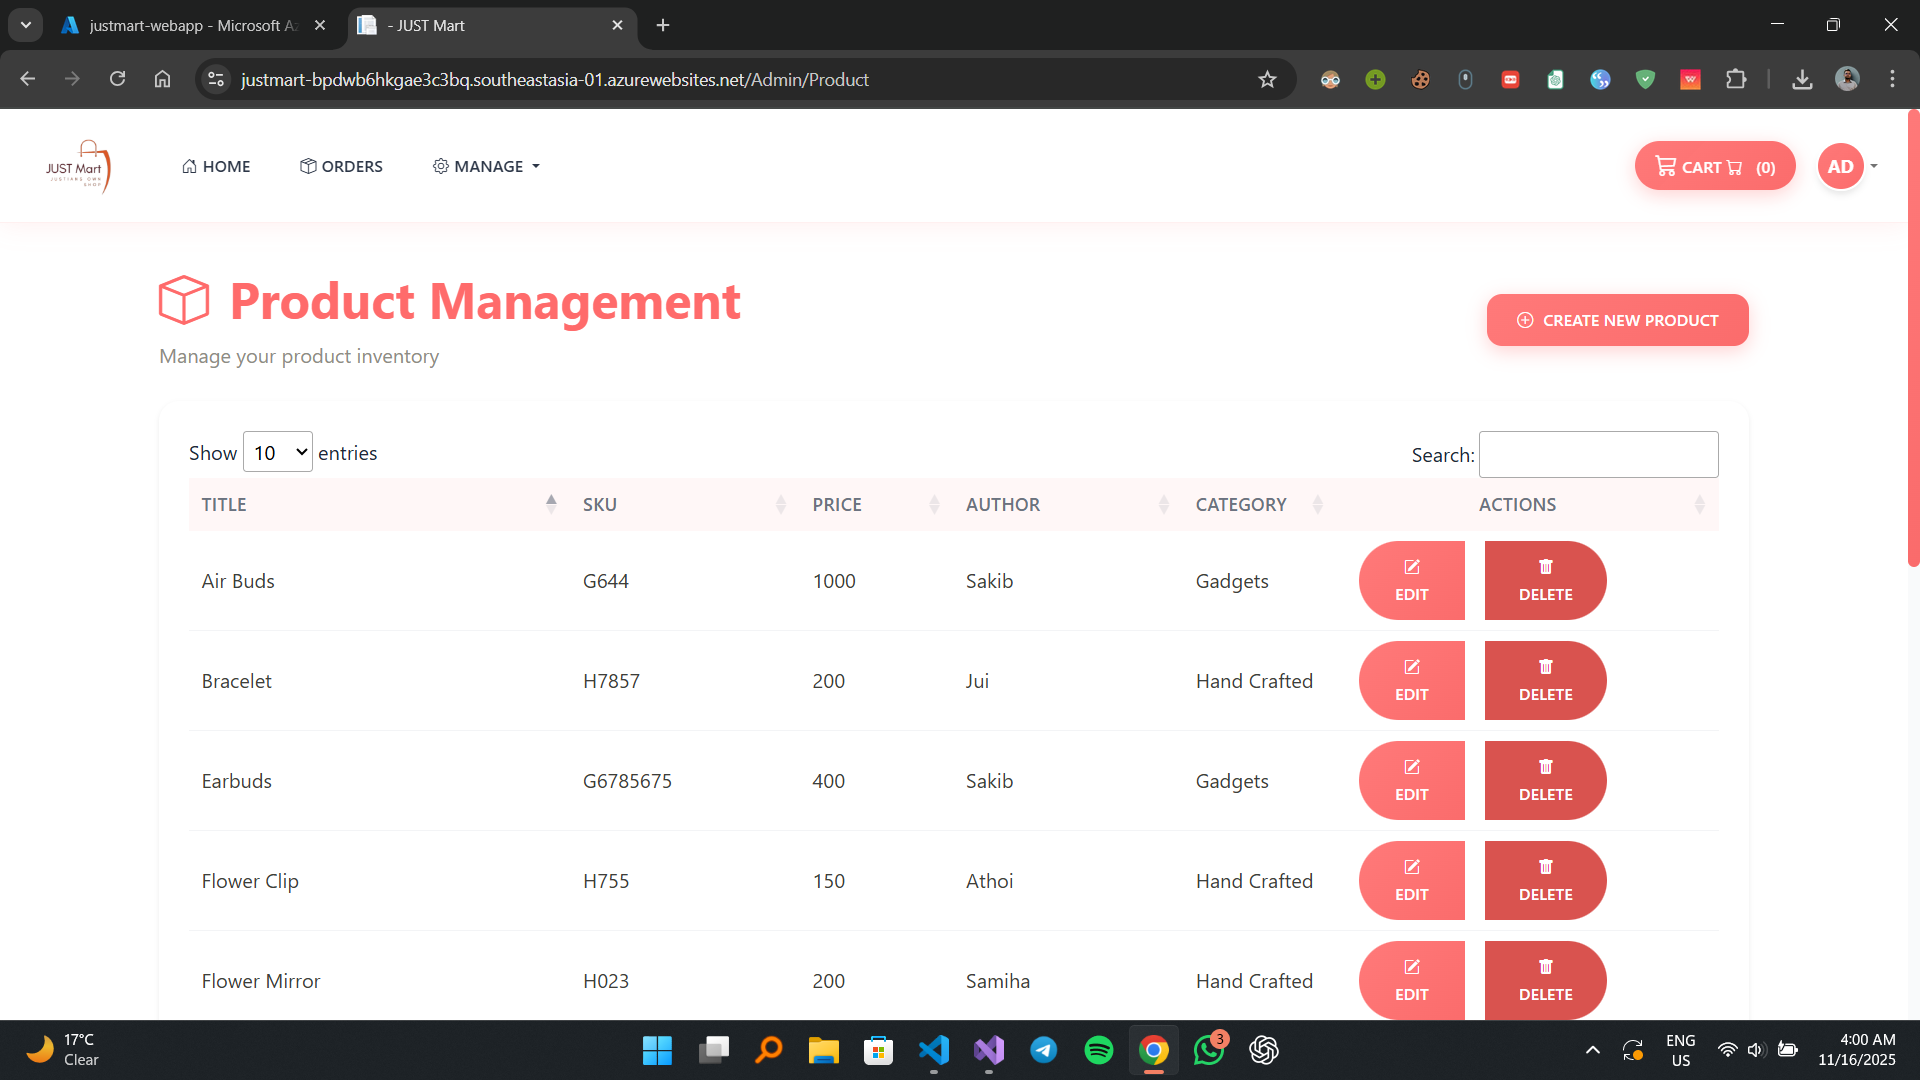Click the JUST Mart logo
Screen dimensions: 1920x1080
80,166
